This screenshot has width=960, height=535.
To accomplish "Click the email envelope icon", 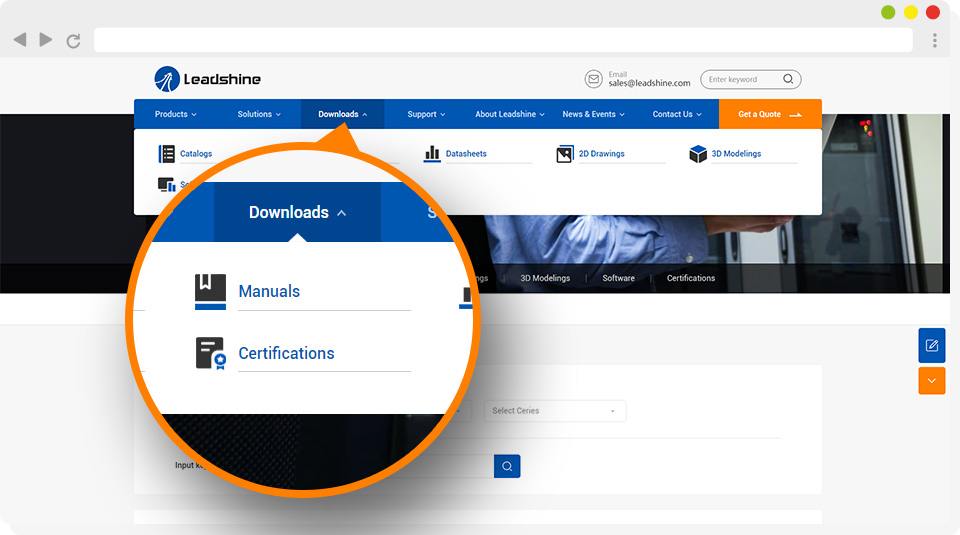I will tap(593, 79).
